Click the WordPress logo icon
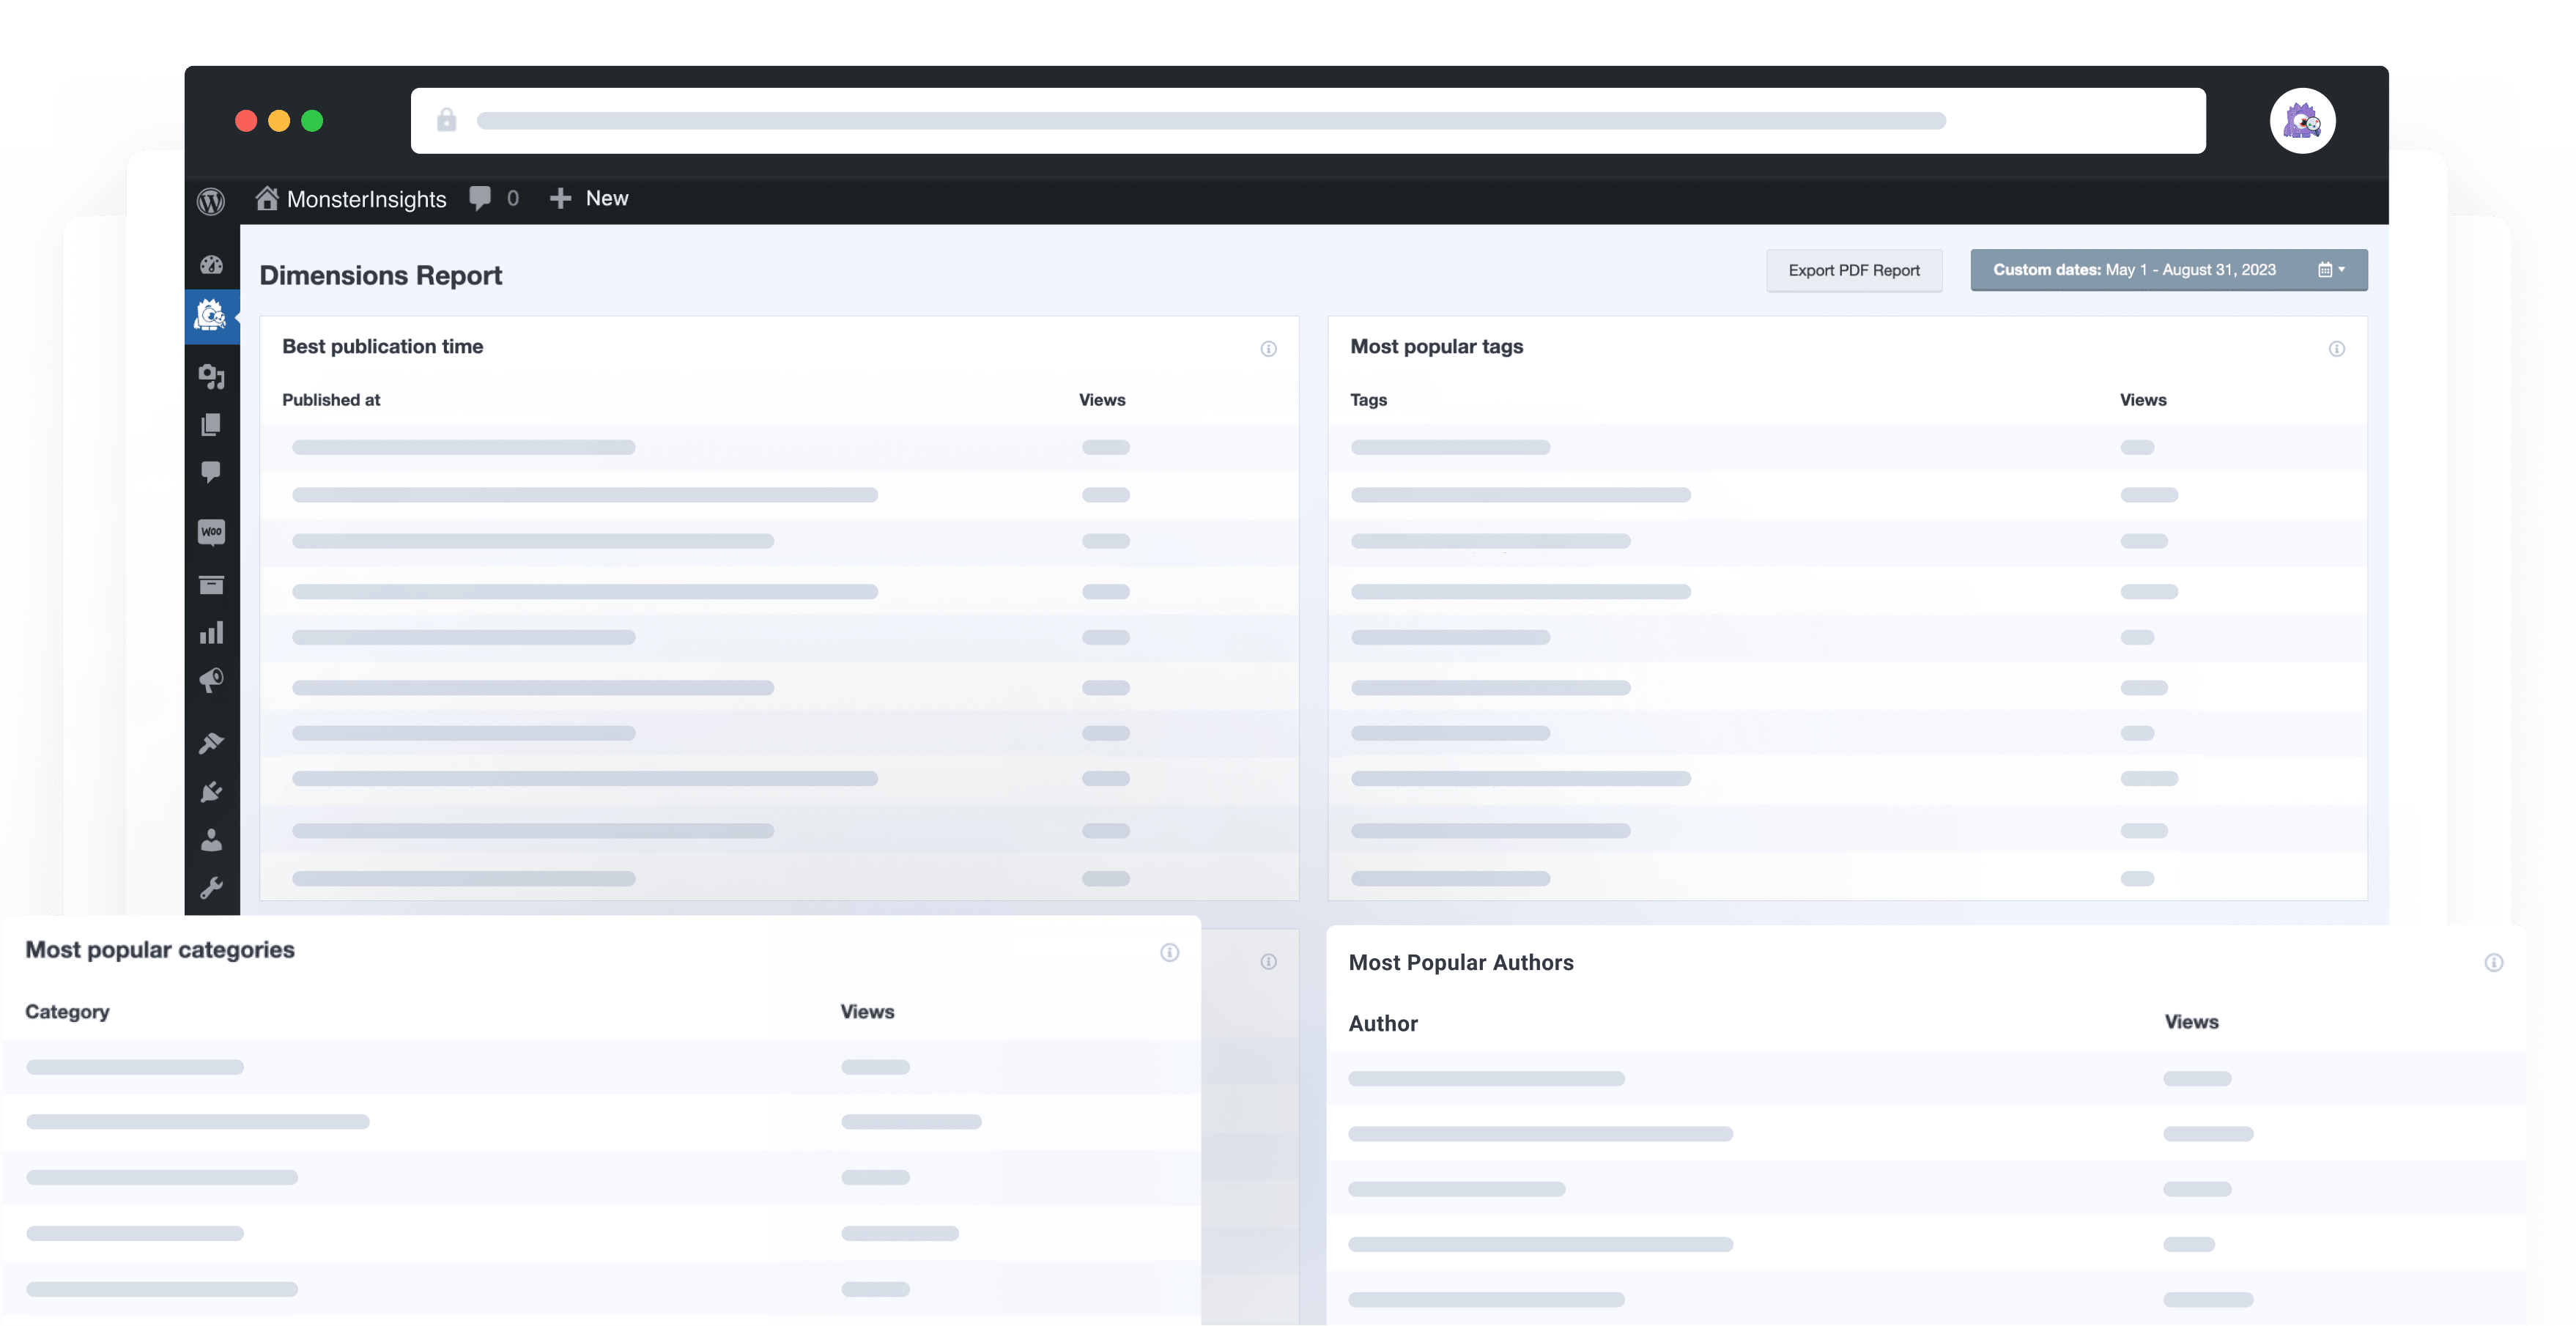Screen dimensions: 2576x1326 (211, 201)
